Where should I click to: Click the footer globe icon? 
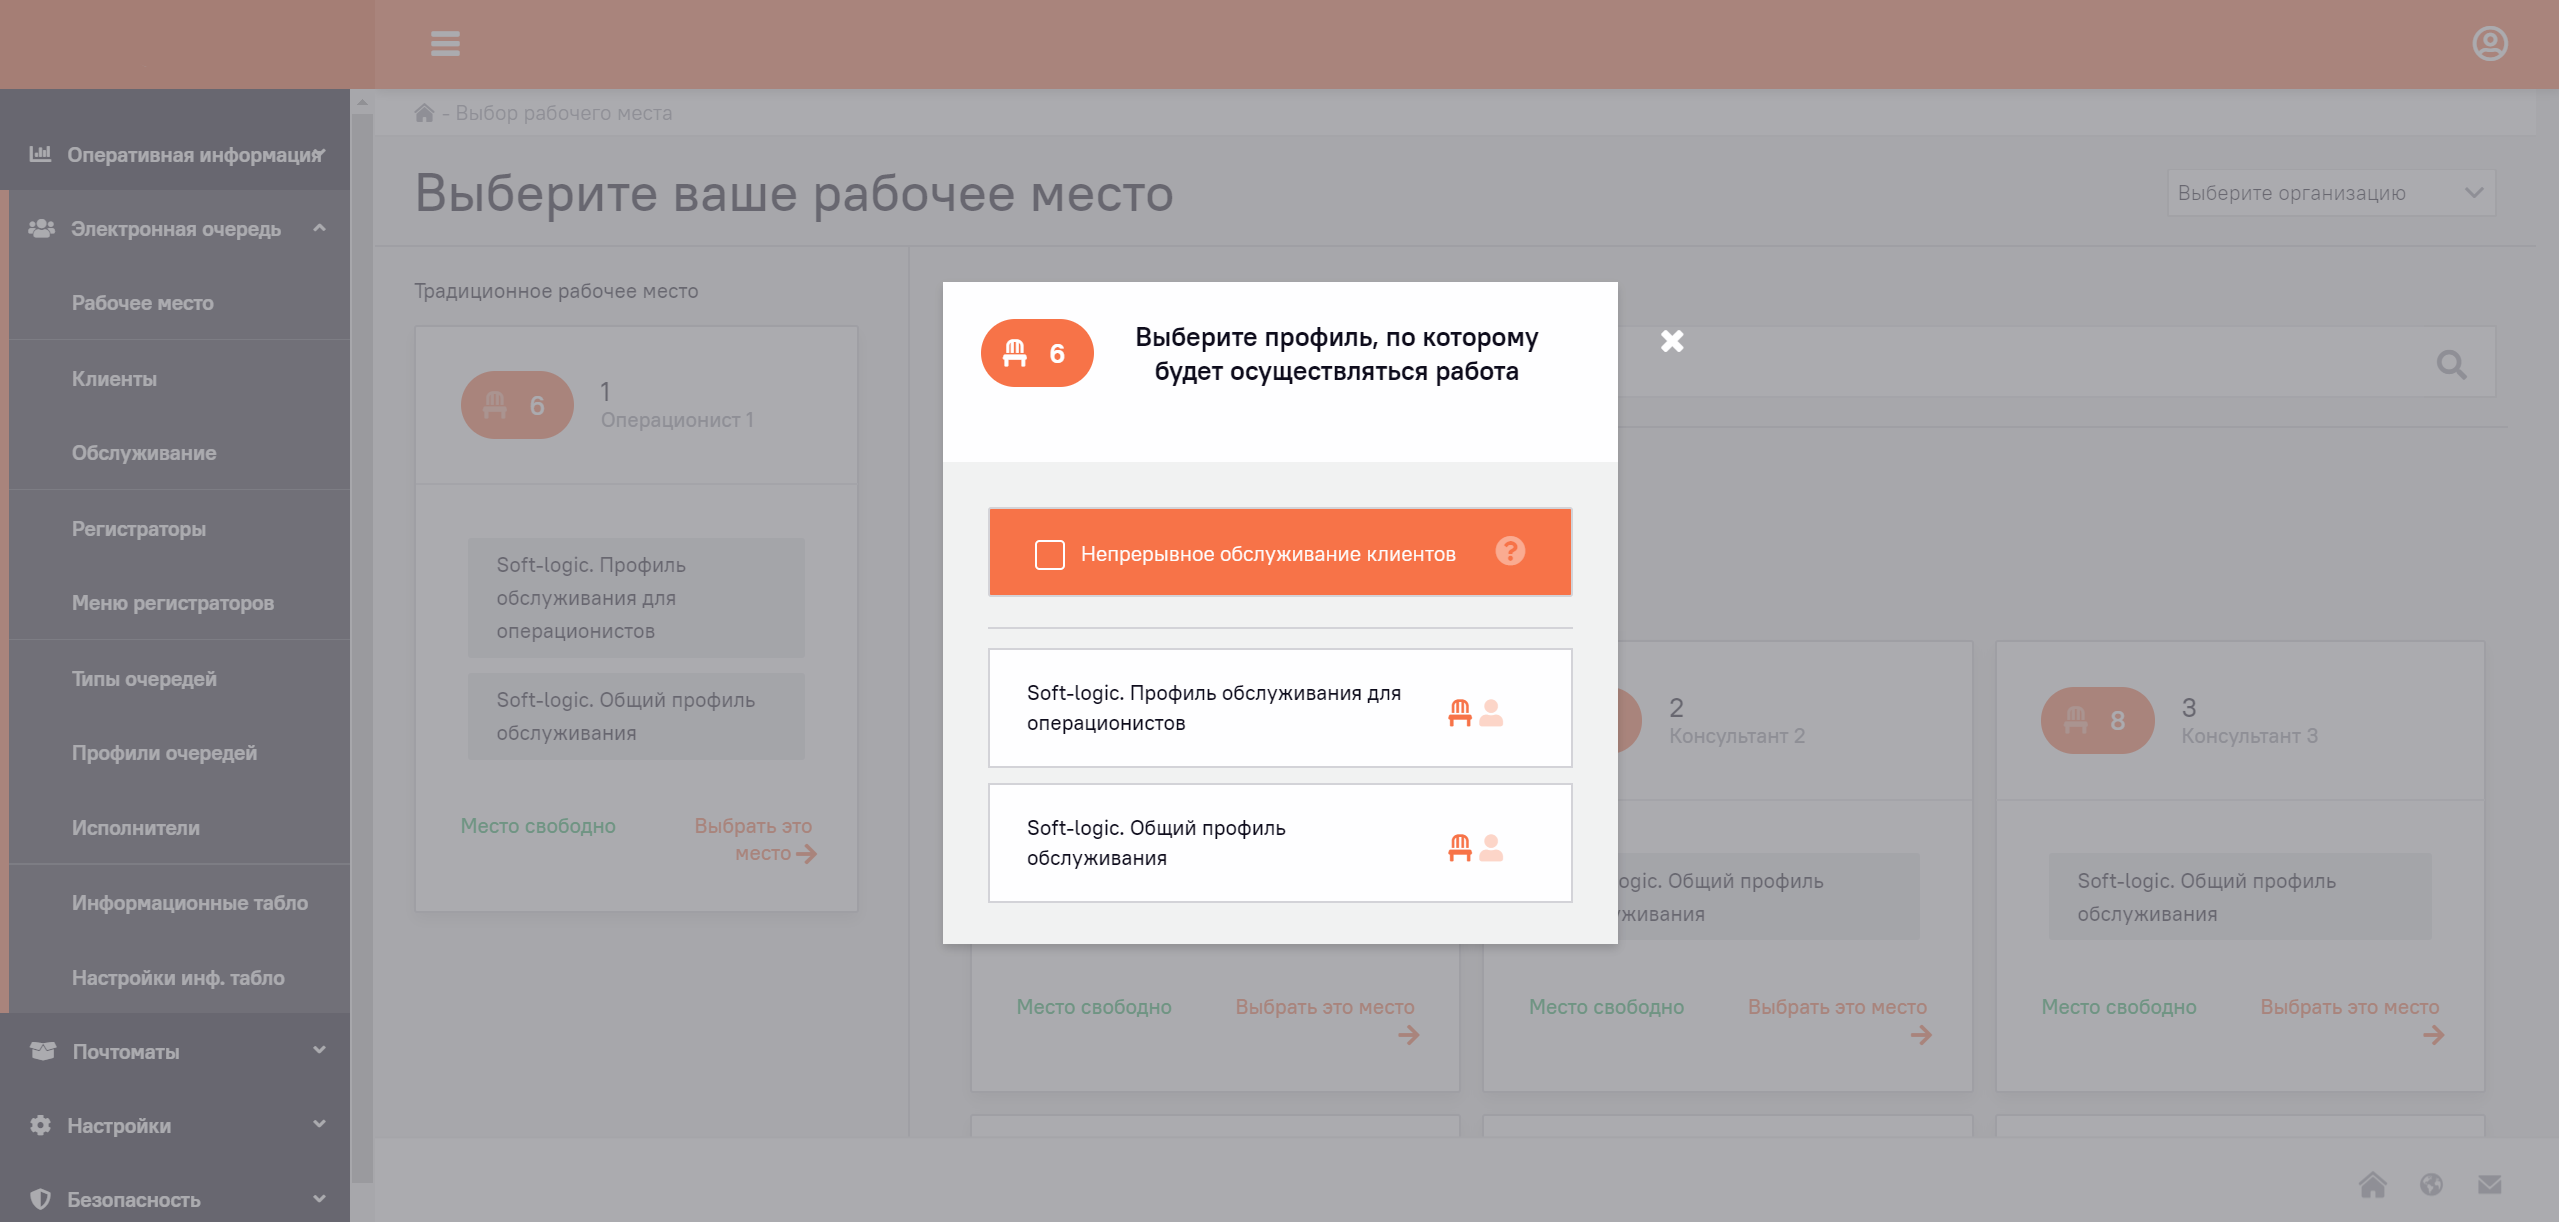click(2431, 1185)
